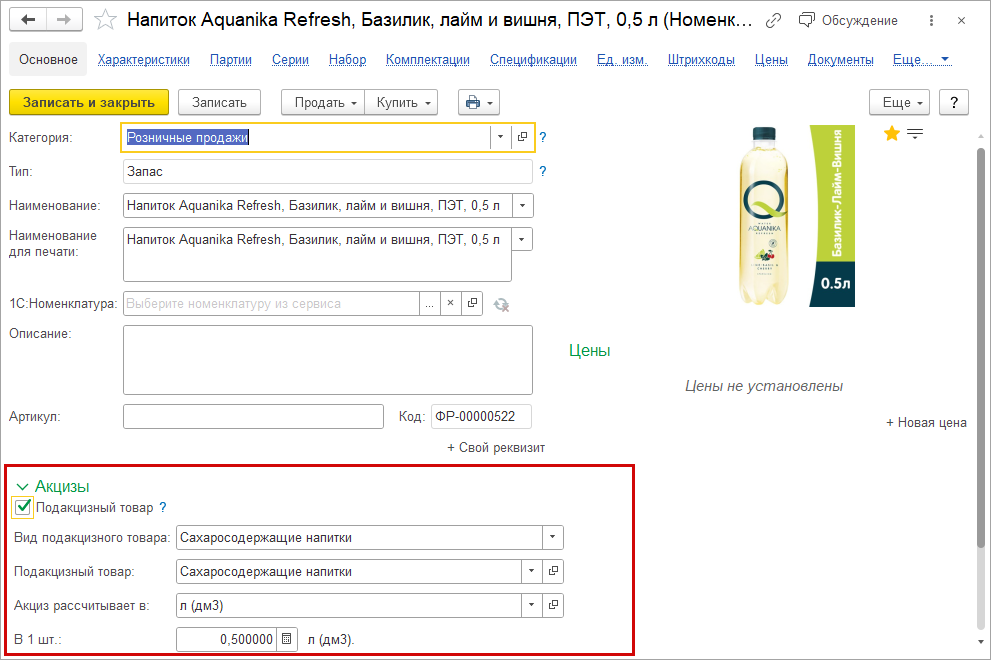Copy link to this item via chain icon

pos(773,21)
